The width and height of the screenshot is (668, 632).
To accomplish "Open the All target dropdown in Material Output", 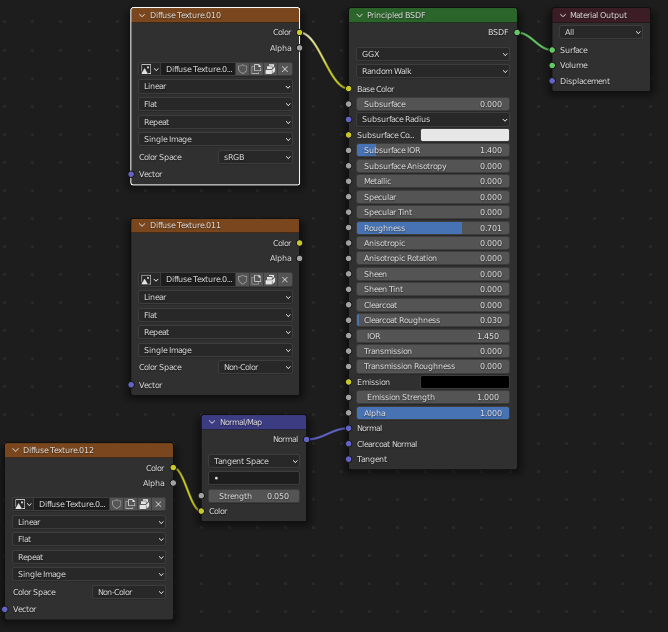I will (x=601, y=32).
